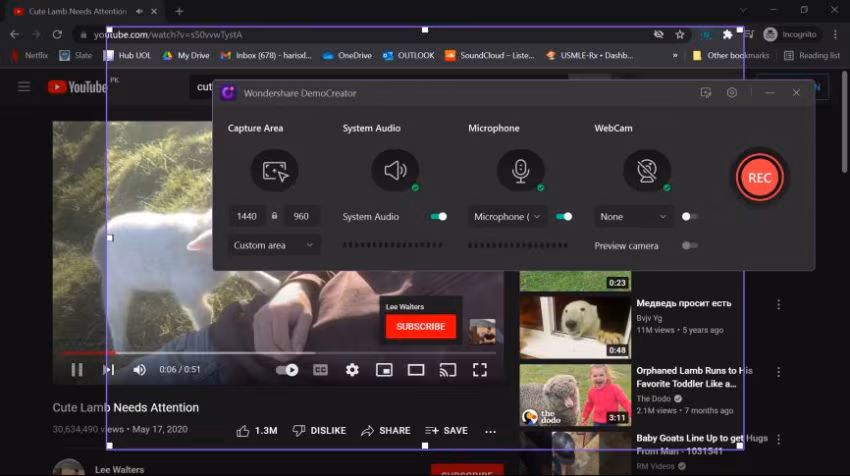Toggle the Microphone switch off

pos(564,216)
